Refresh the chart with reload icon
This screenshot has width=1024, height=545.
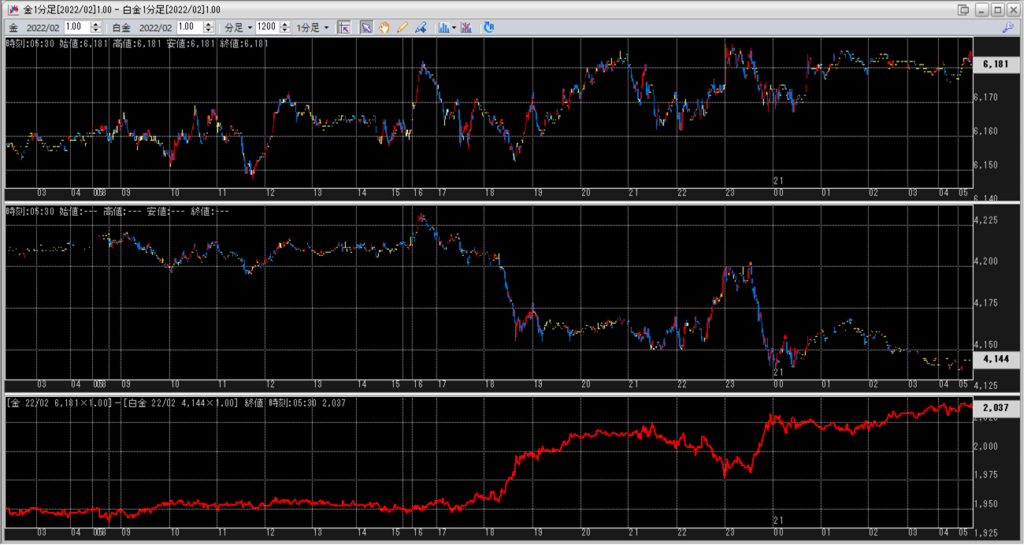click(488, 27)
